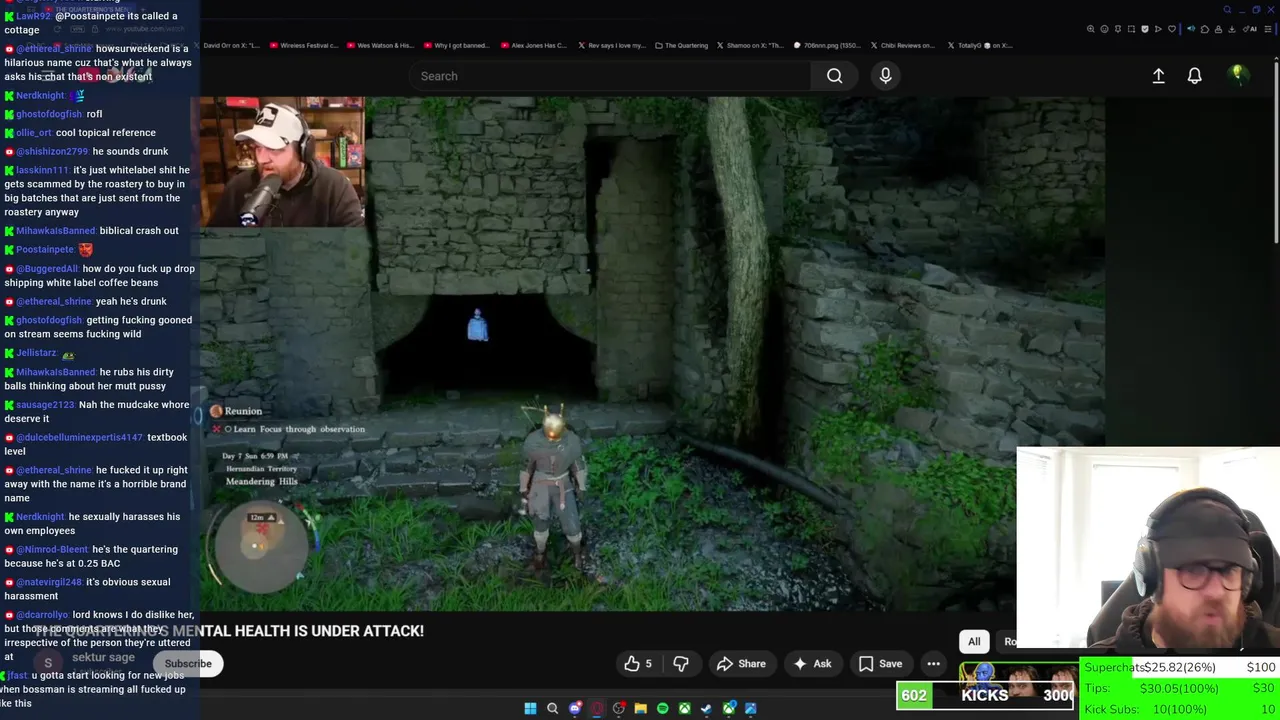This screenshot has width=1280, height=720.
Task: Open File Explorer from the taskbar
Action: tap(641, 708)
